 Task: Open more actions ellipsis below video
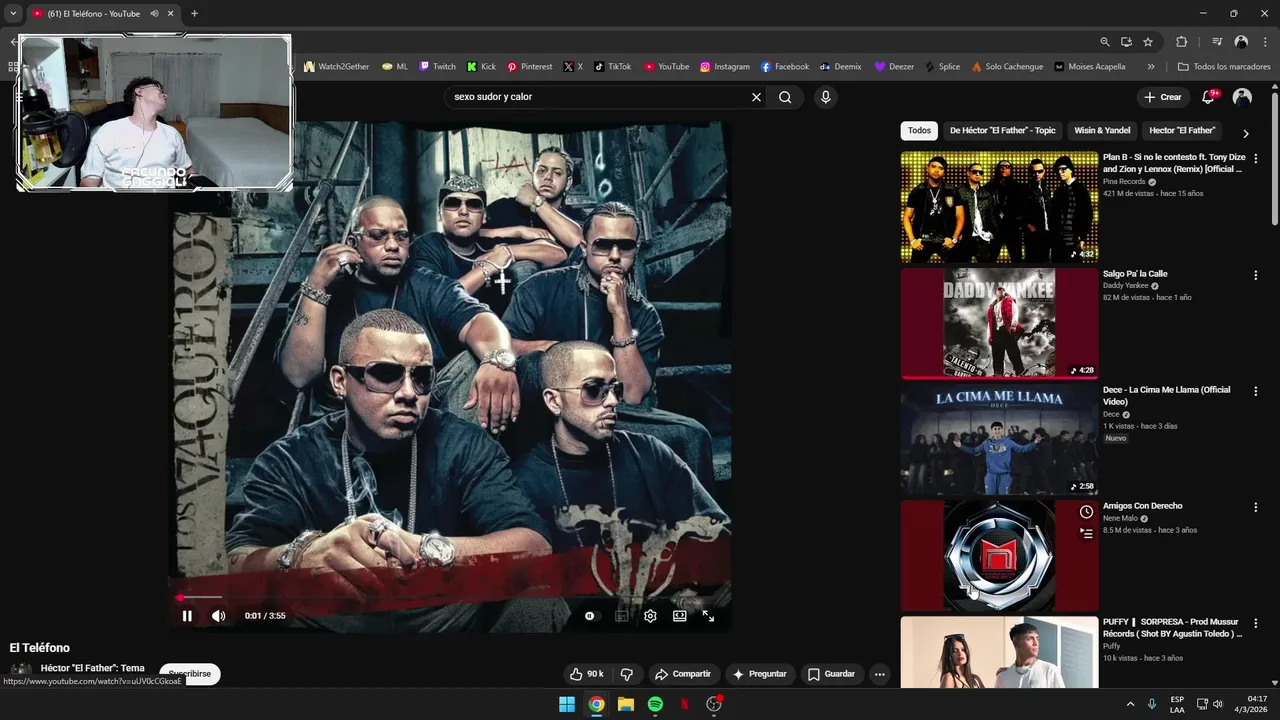click(880, 674)
